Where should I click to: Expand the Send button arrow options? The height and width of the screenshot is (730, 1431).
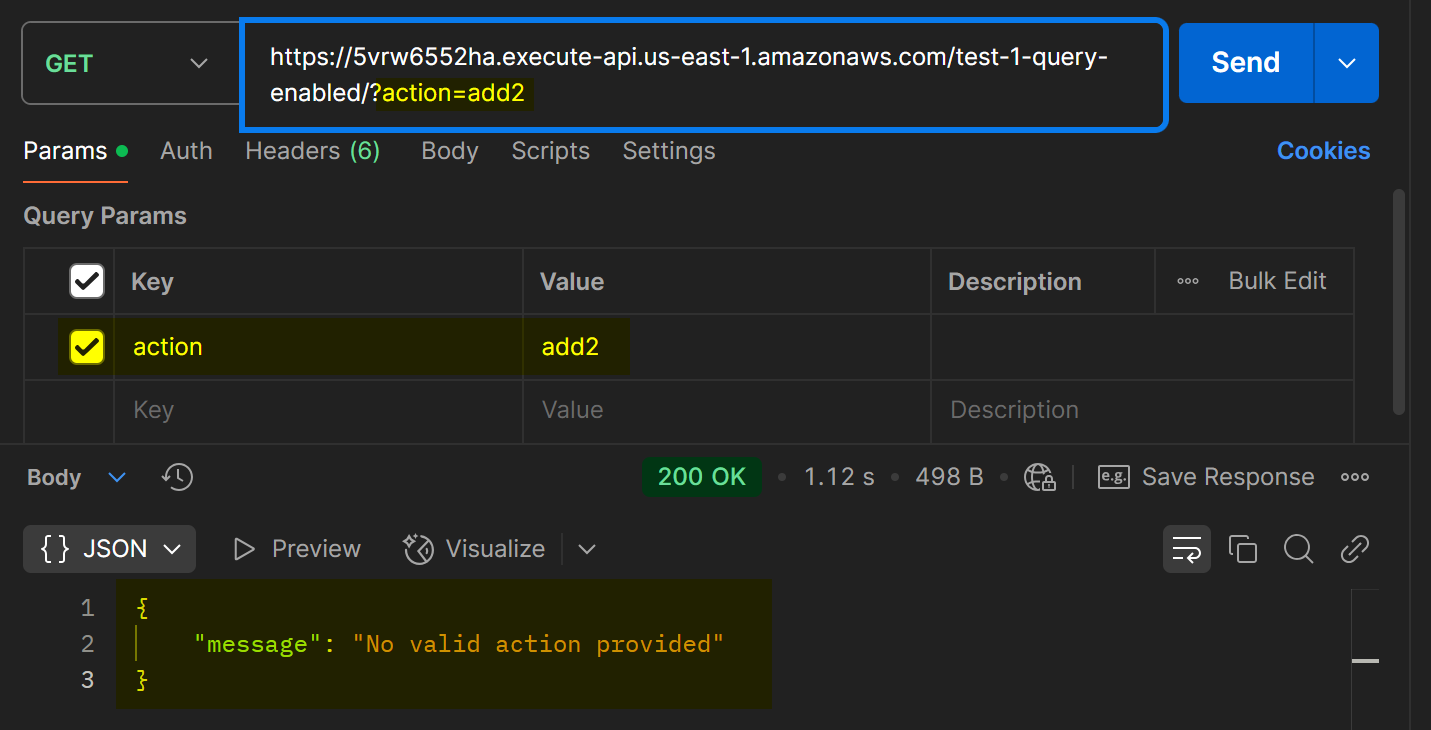[1346, 63]
